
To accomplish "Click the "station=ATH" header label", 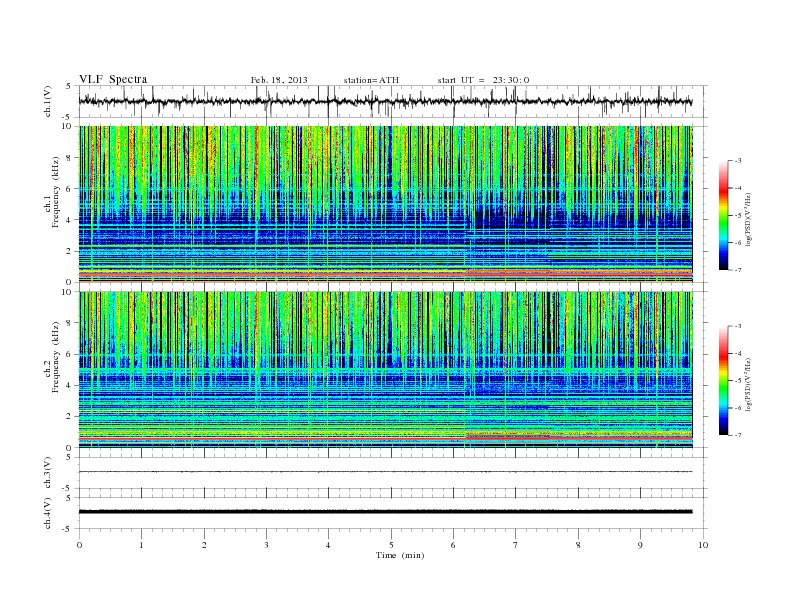I will click(371, 80).
